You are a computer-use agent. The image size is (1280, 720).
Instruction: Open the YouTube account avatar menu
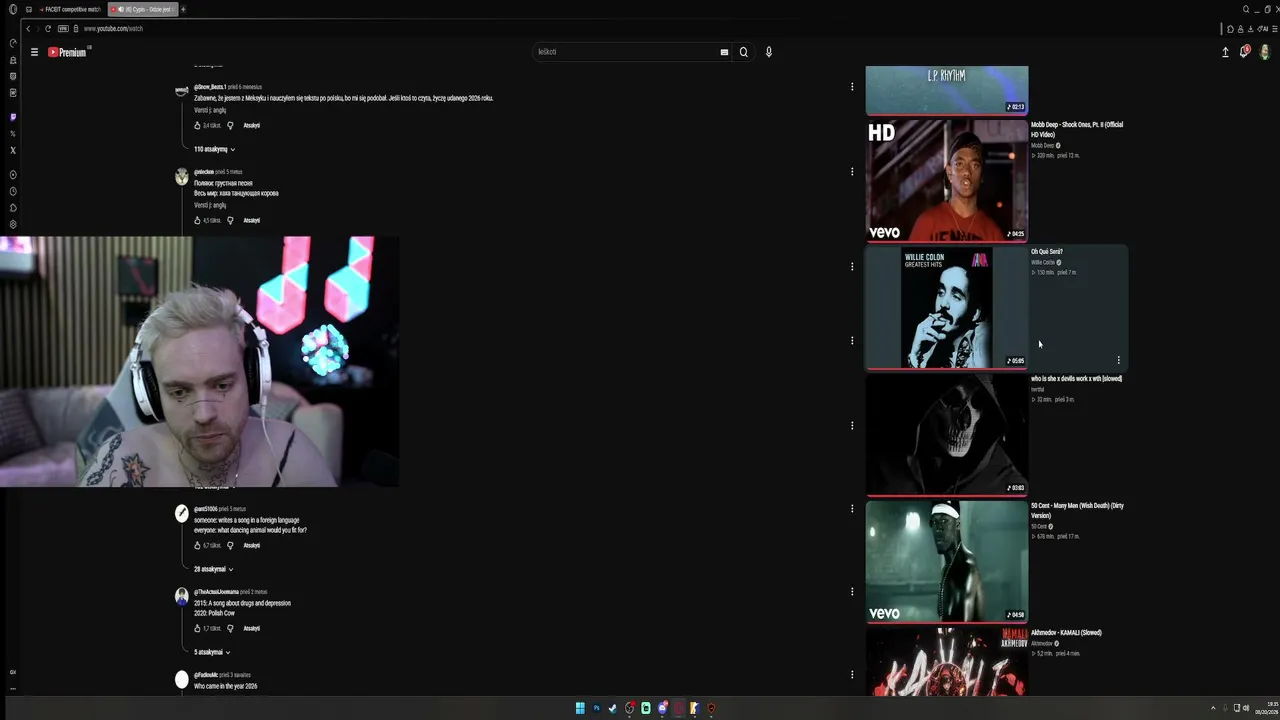point(1263,52)
